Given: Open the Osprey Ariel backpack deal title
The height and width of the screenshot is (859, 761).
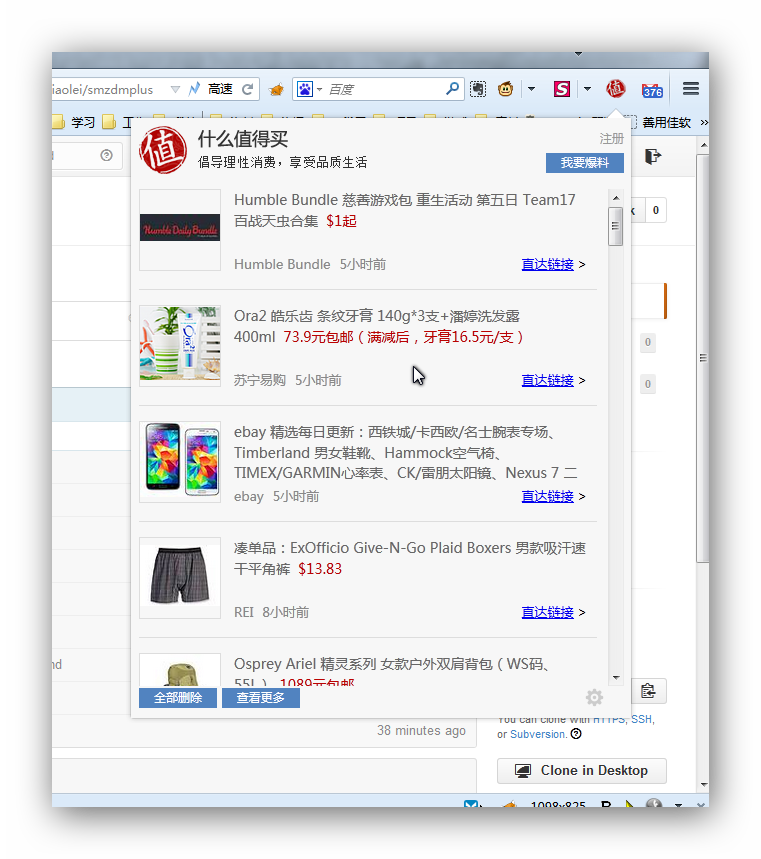Looking at the screenshot, I should pyautogui.click(x=391, y=671).
